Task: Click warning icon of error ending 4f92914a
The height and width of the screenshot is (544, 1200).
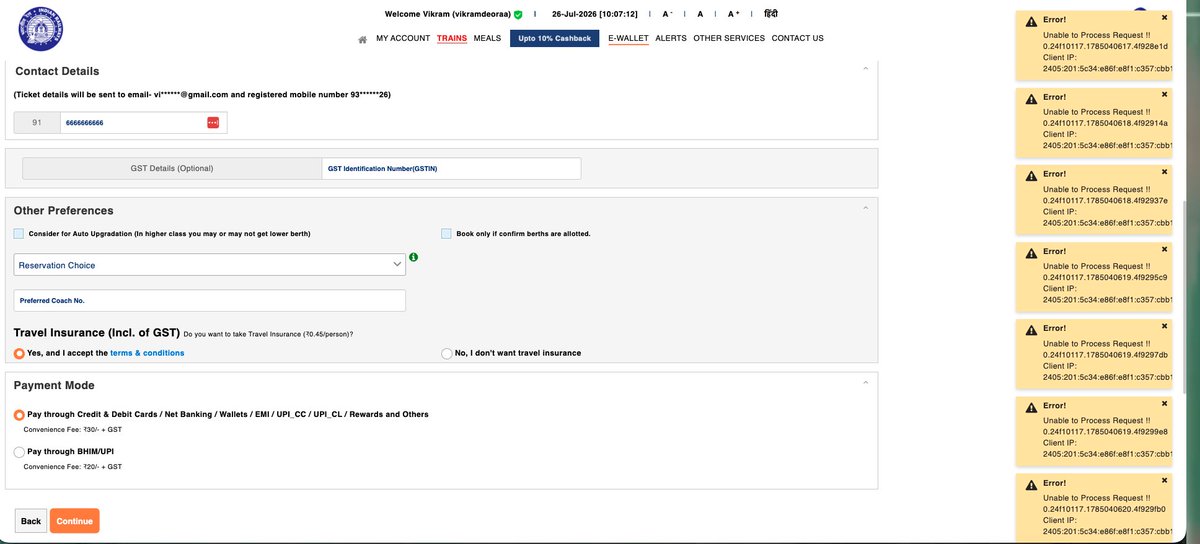Action: [1029, 97]
